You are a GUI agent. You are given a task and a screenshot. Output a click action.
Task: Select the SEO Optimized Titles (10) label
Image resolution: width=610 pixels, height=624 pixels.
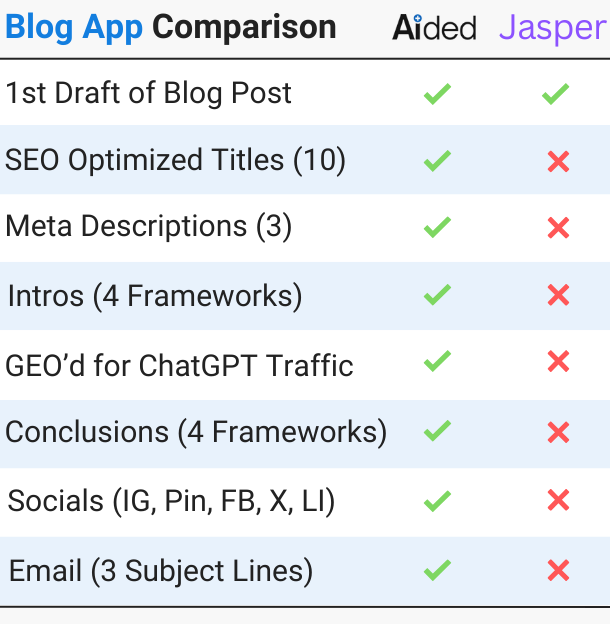click(x=176, y=160)
